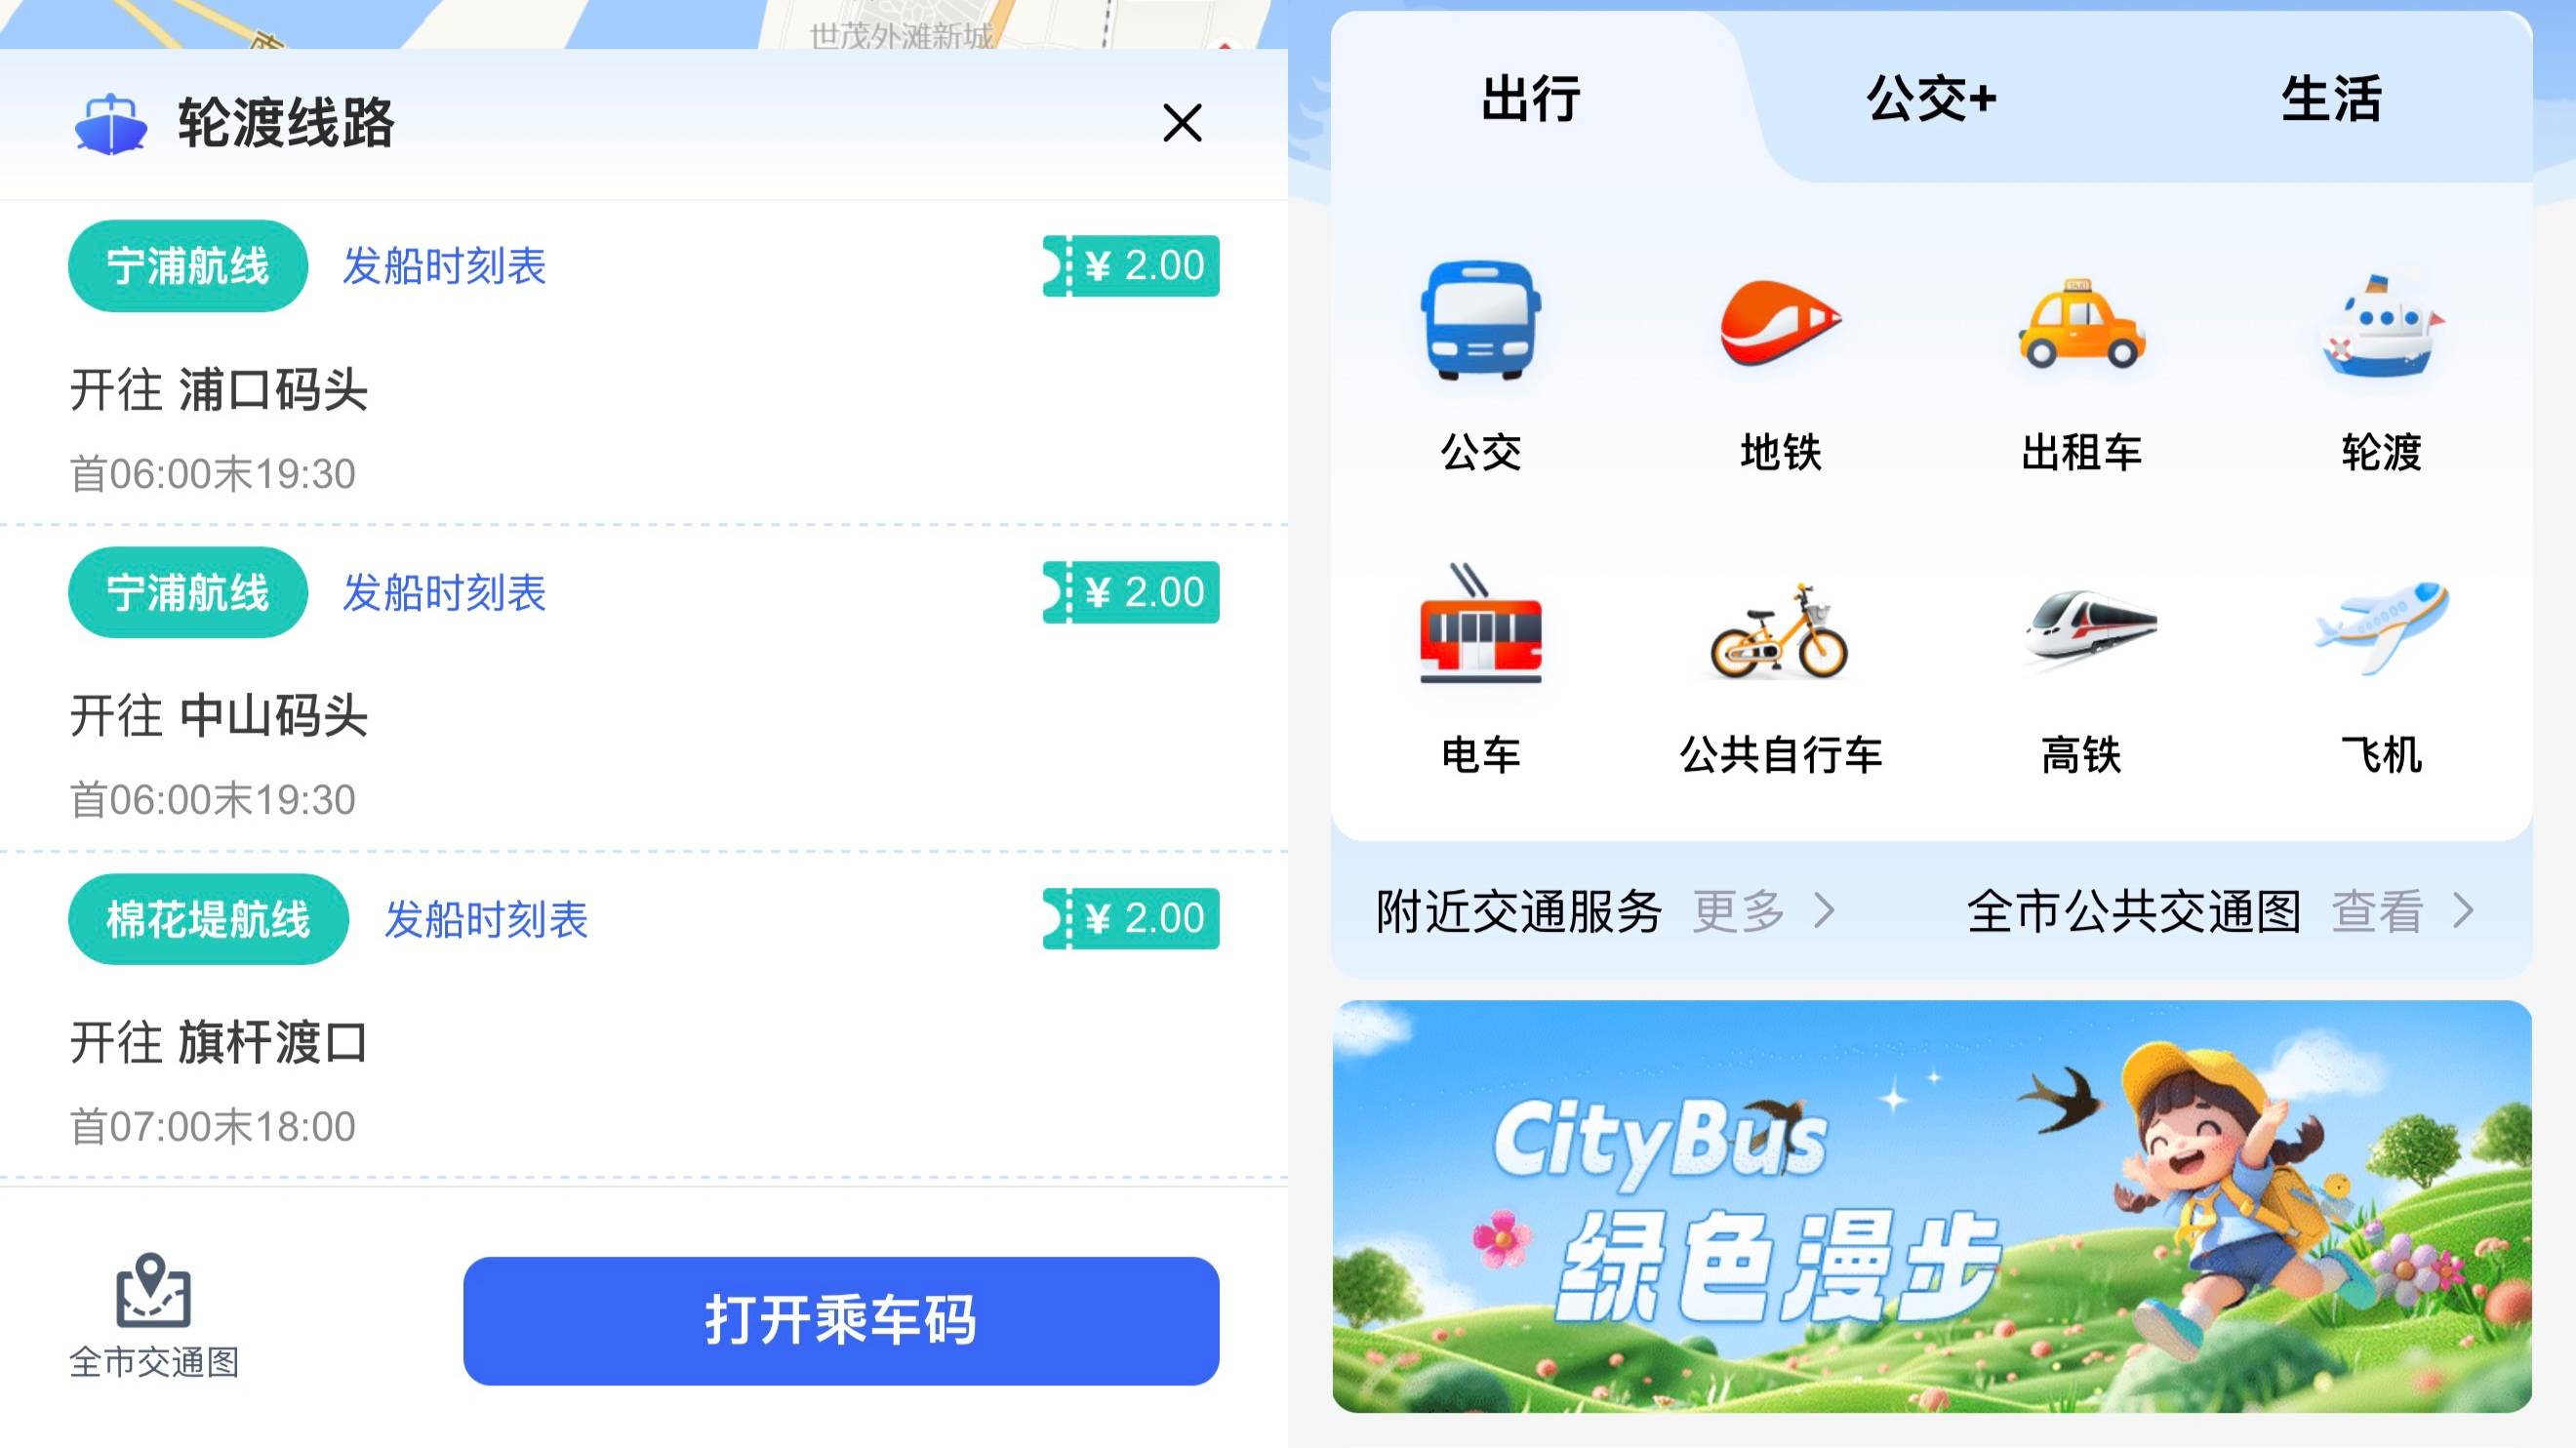This screenshot has height=1448, width=2576.
Task: Open the 公交 bus icon
Action: [x=1481, y=322]
